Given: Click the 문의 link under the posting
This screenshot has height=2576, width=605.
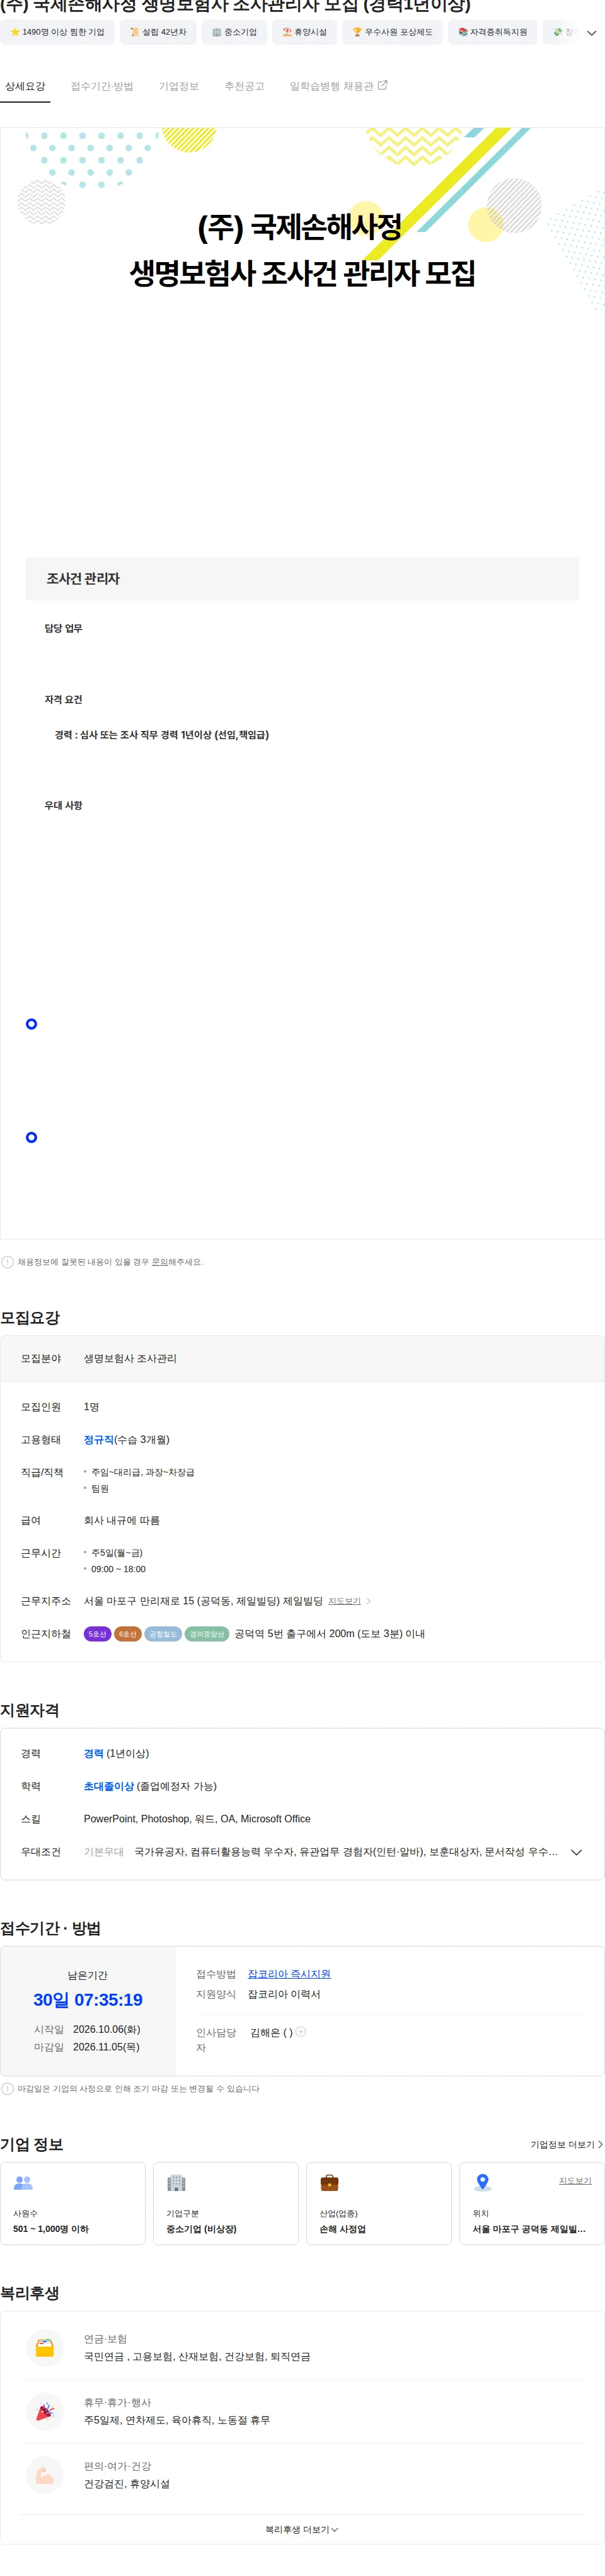Looking at the screenshot, I should point(160,1262).
